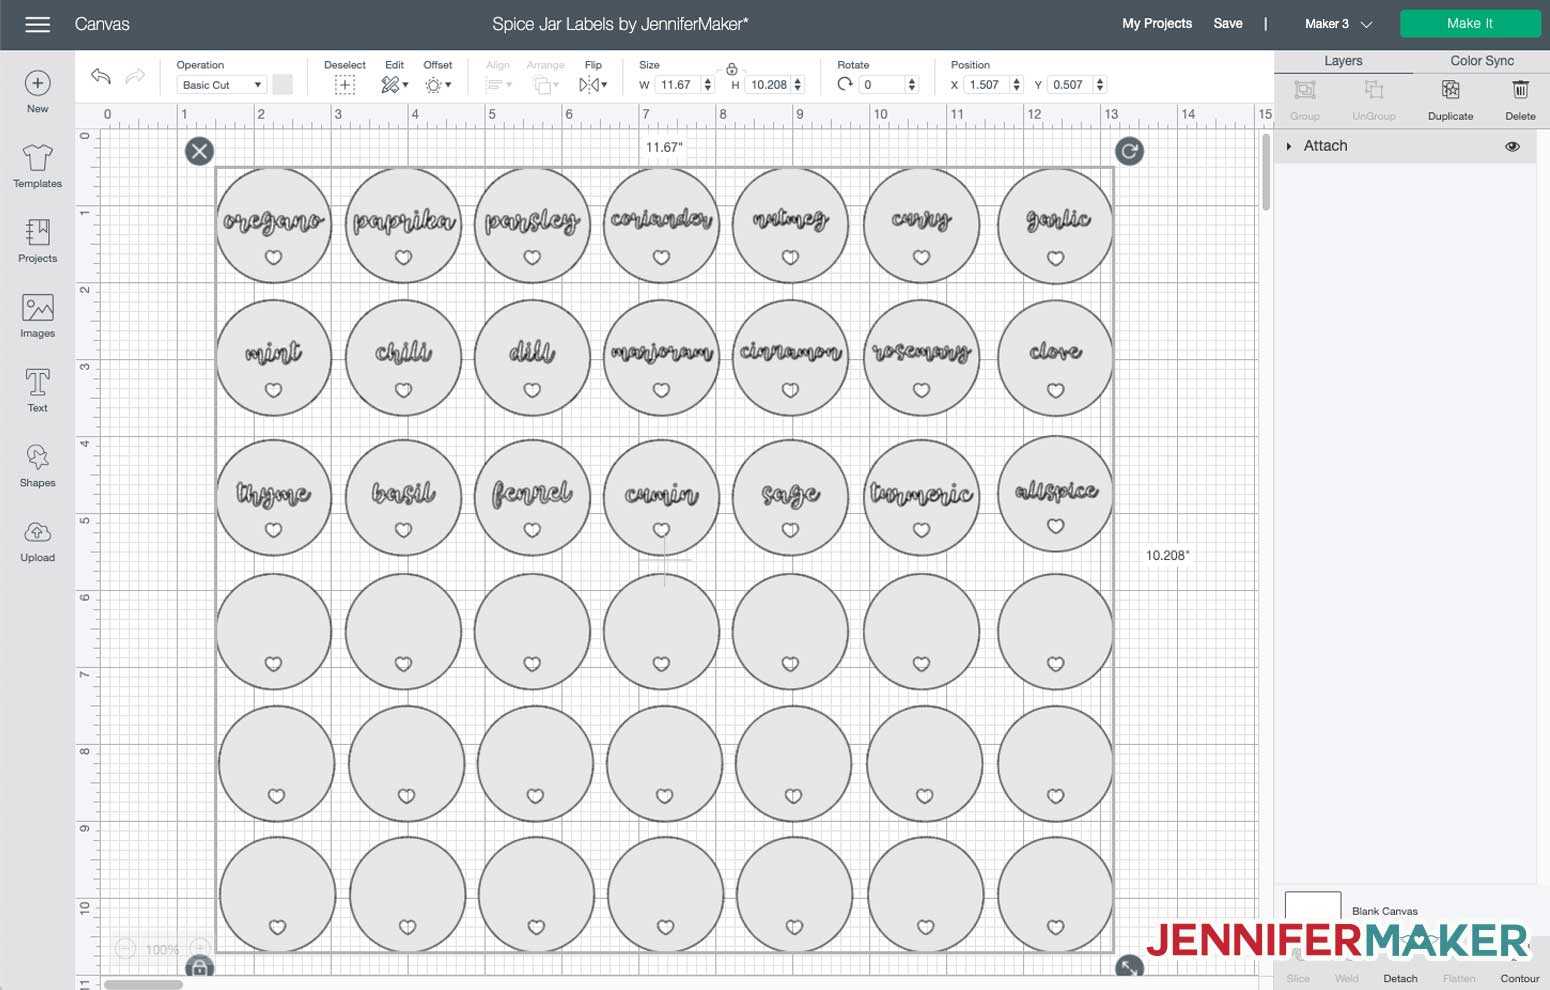Save the project
This screenshot has width=1550, height=990.
pyautogui.click(x=1228, y=24)
